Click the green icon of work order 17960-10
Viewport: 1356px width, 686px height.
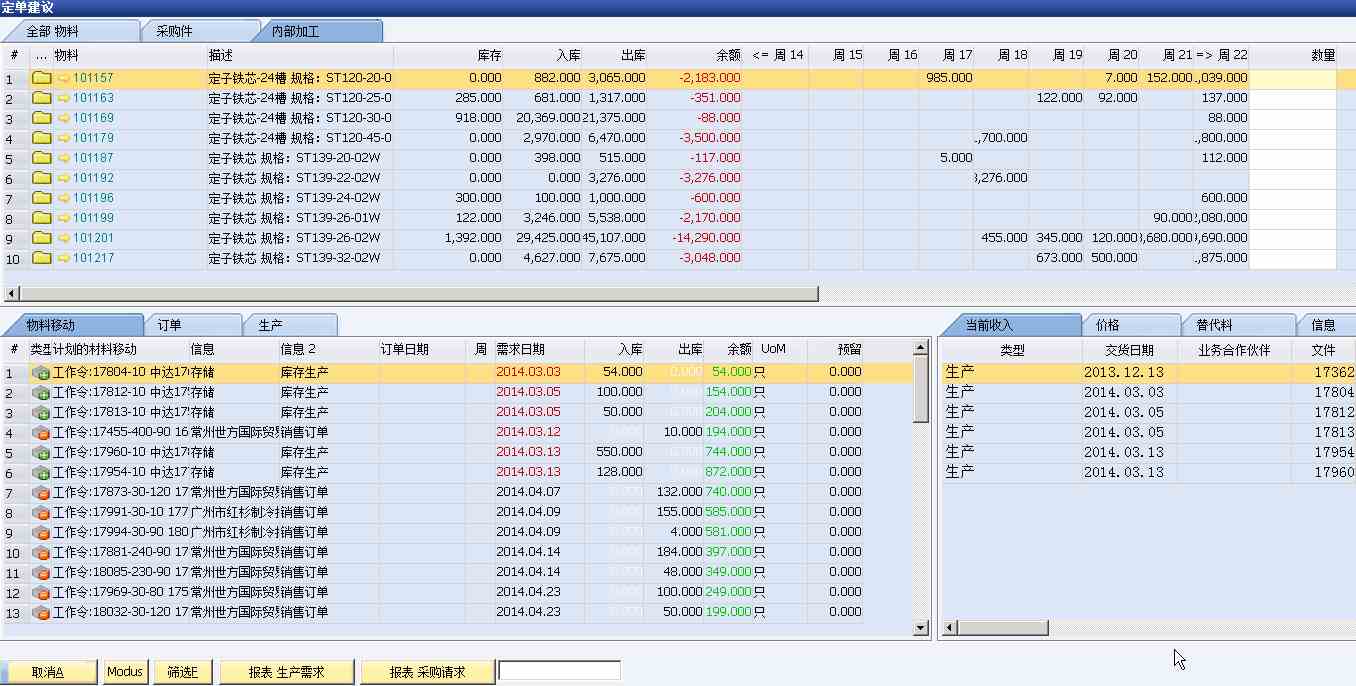(41, 452)
